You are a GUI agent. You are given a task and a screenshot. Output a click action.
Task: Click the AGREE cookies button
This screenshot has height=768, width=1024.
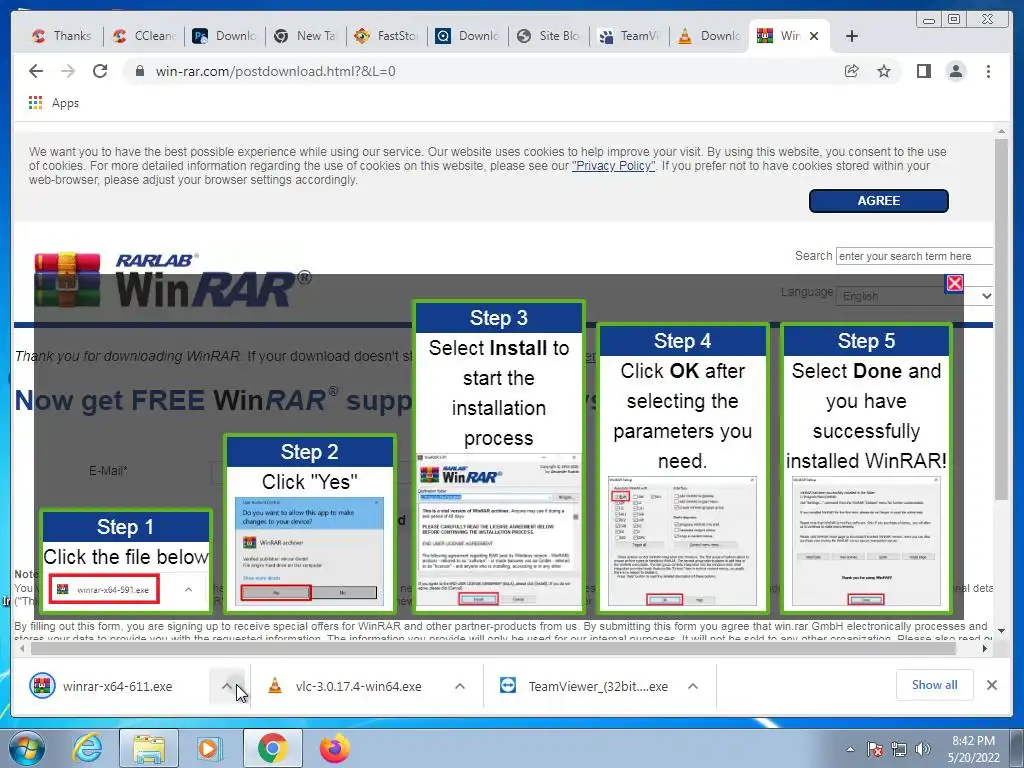point(878,200)
